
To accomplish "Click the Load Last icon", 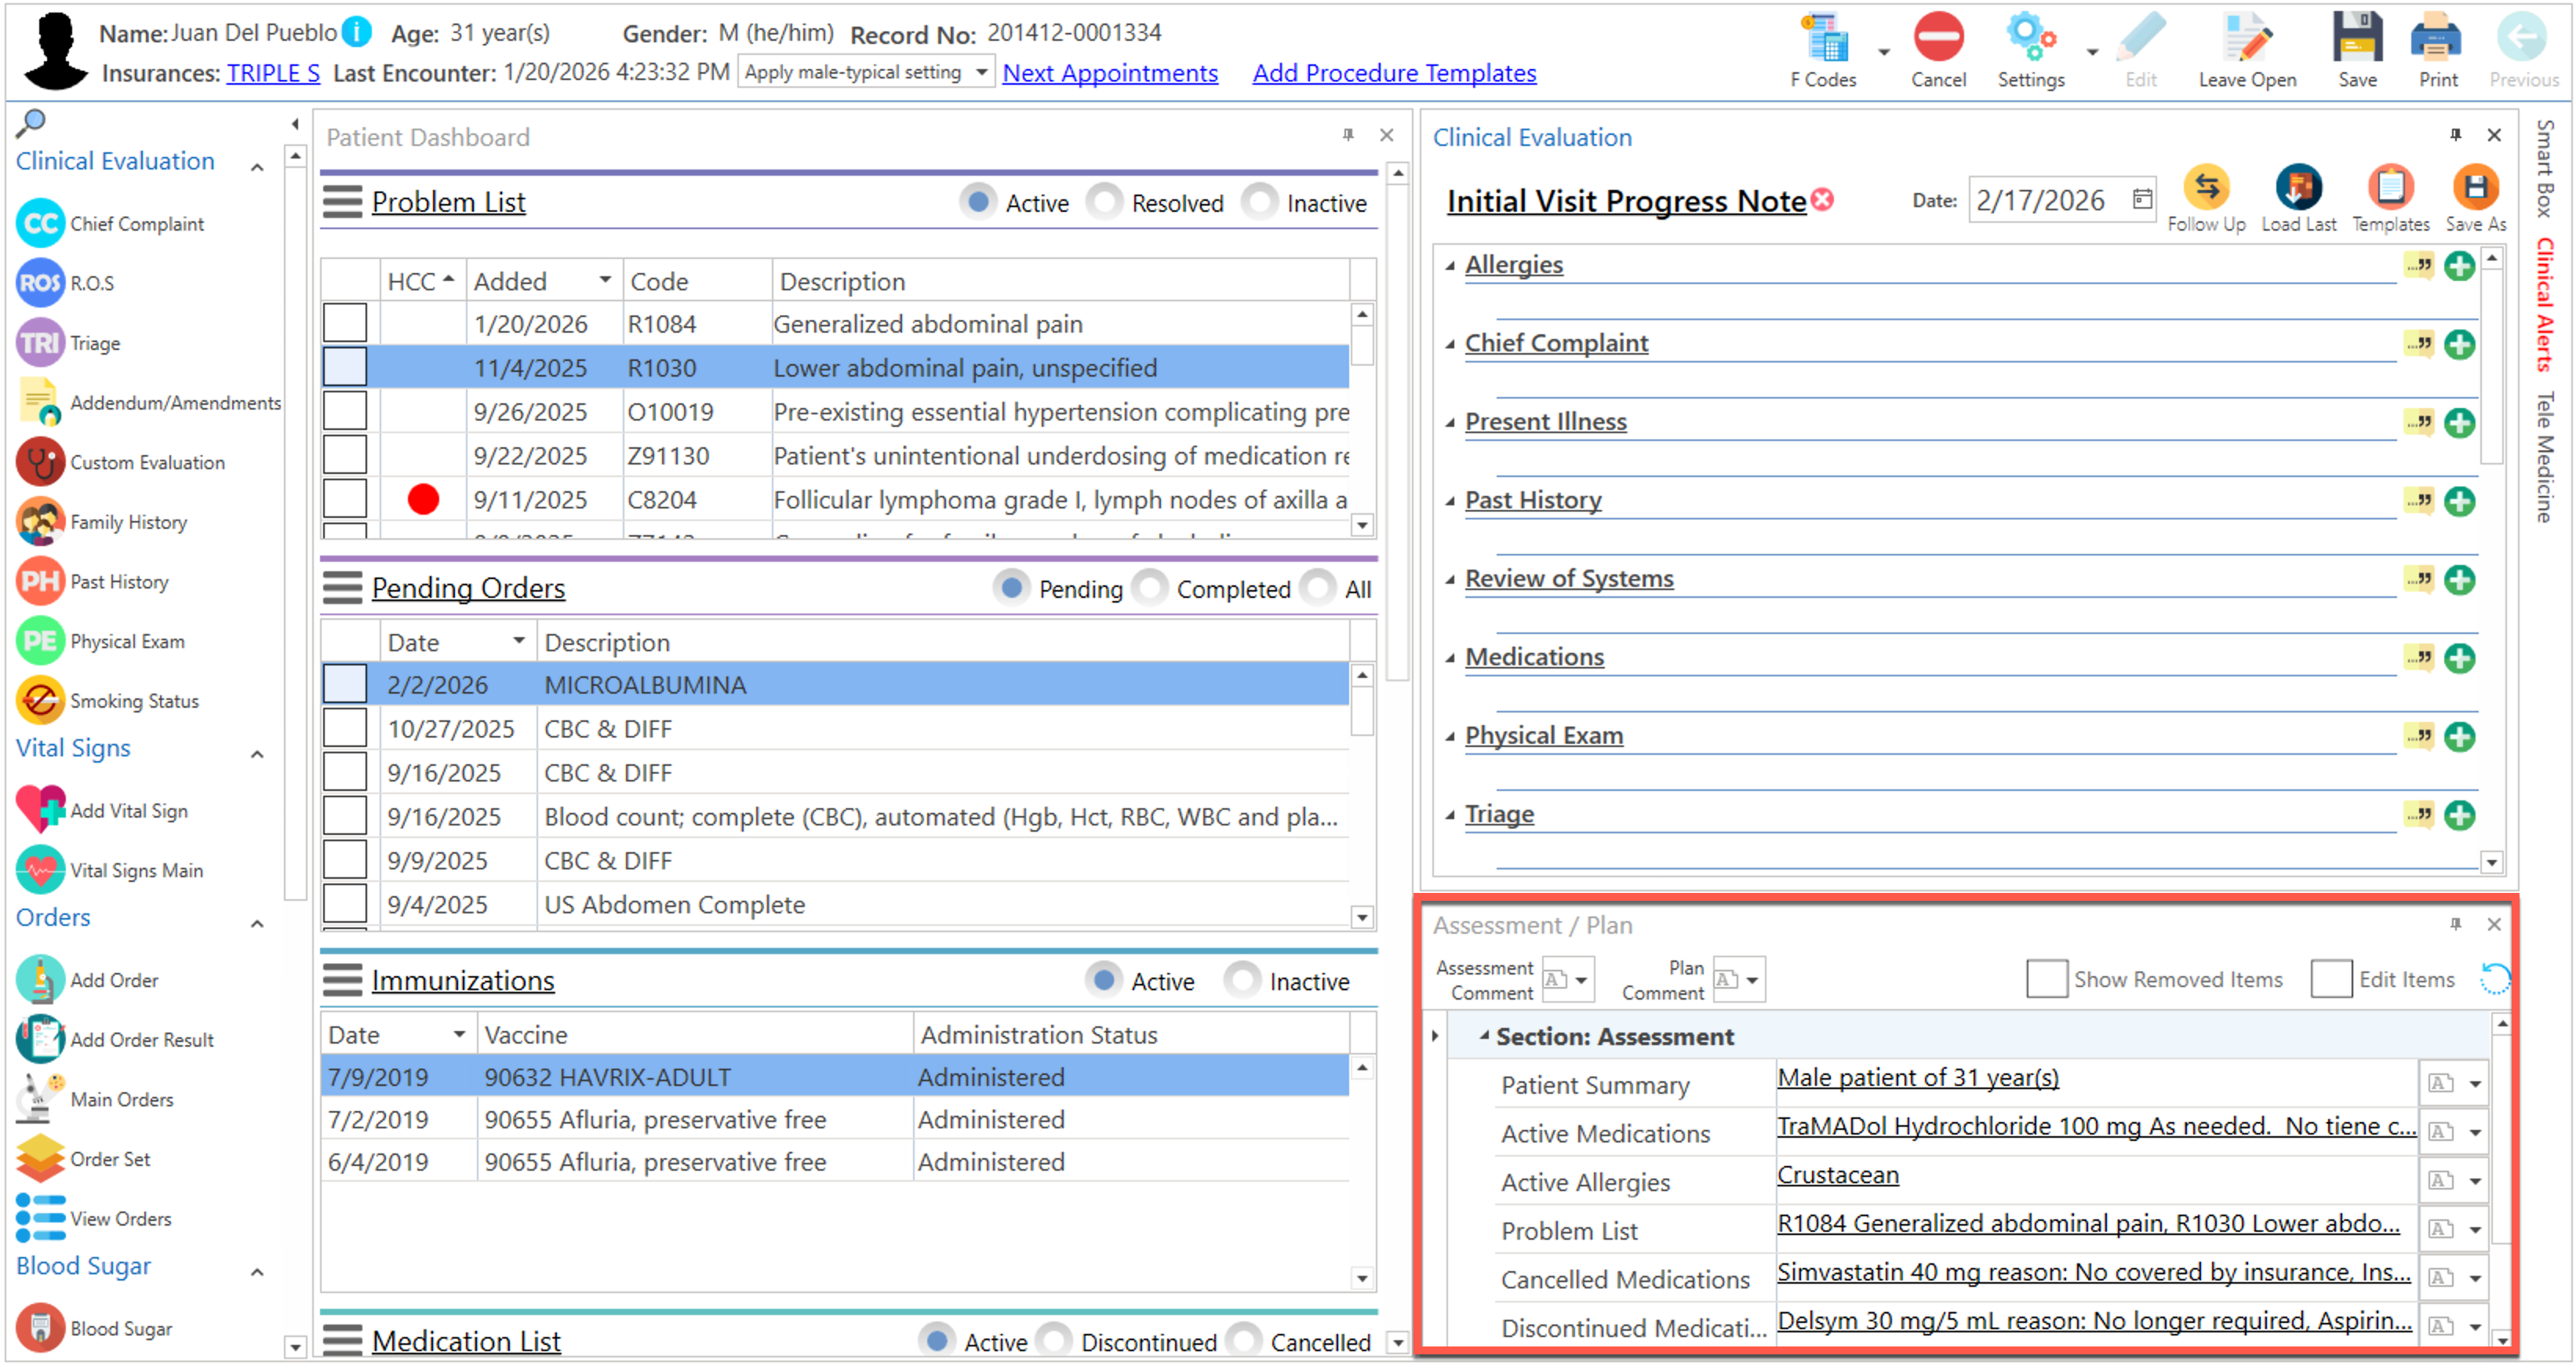I will point(2298,188).
